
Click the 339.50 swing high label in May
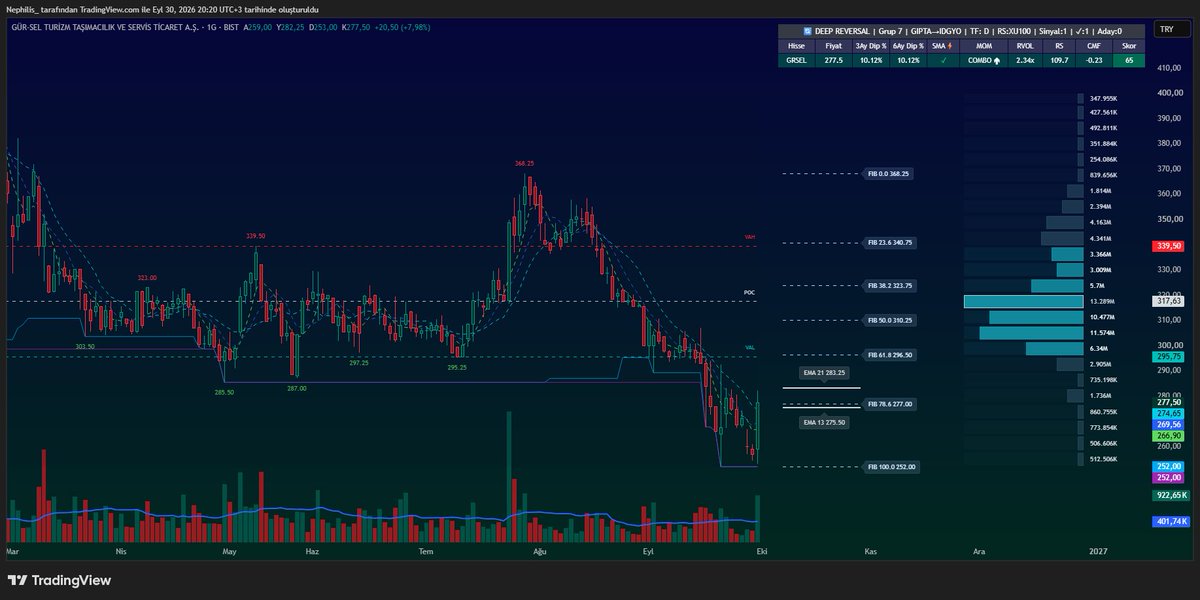click(255, 236)
